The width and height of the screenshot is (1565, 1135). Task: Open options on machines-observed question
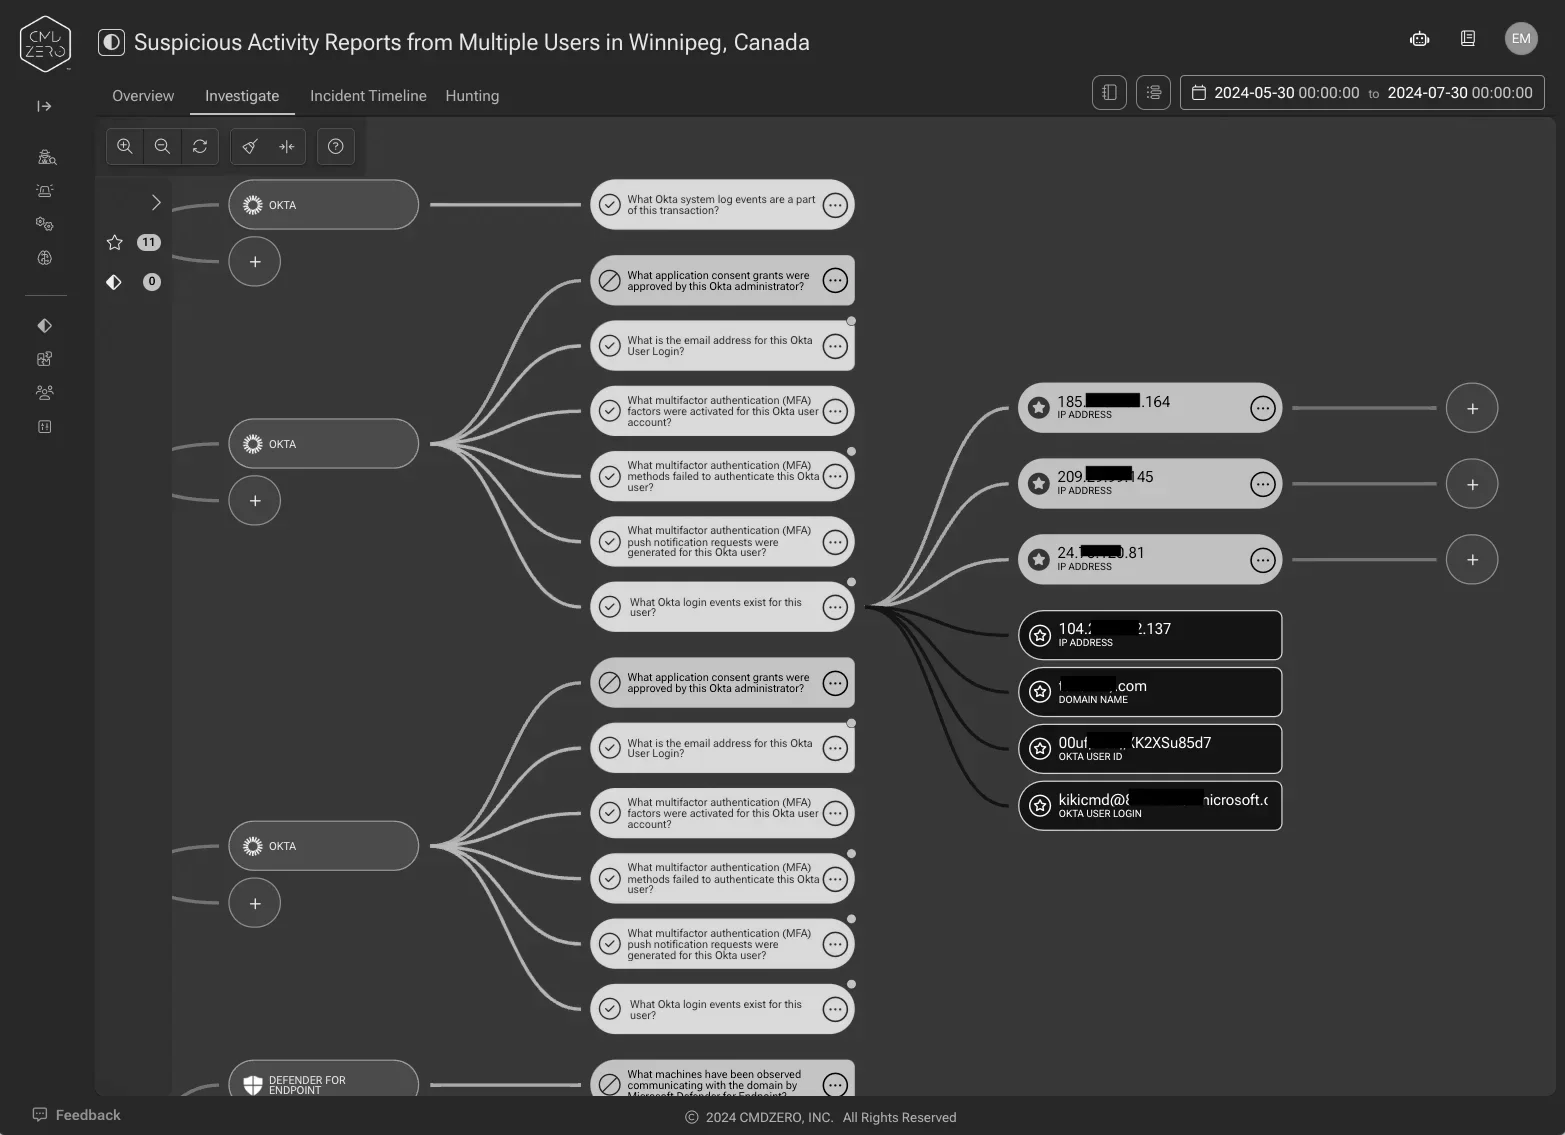[x=835, y=1084]
